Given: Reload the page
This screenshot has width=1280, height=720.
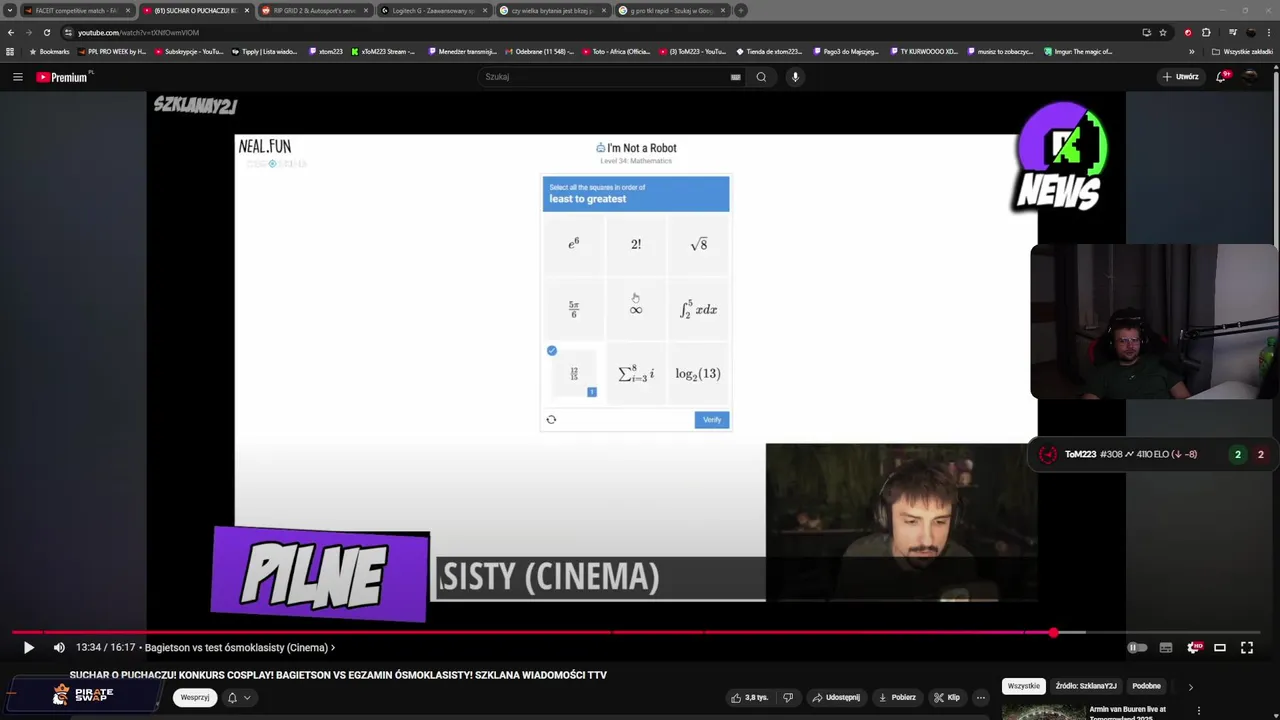Looking at the screenshot, I should pos(46,32).
